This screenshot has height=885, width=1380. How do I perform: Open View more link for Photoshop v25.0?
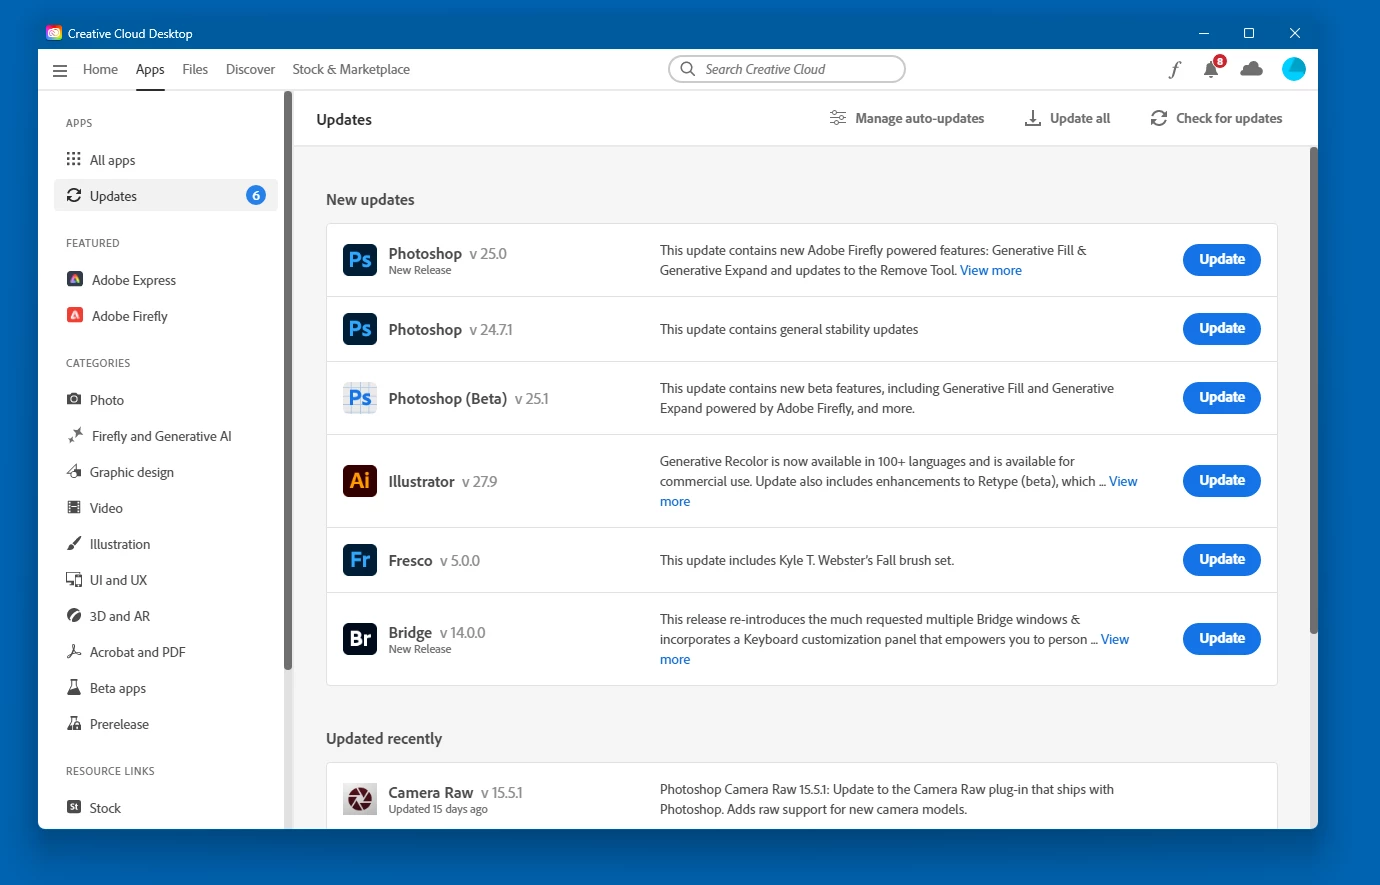tap(991, 270)
